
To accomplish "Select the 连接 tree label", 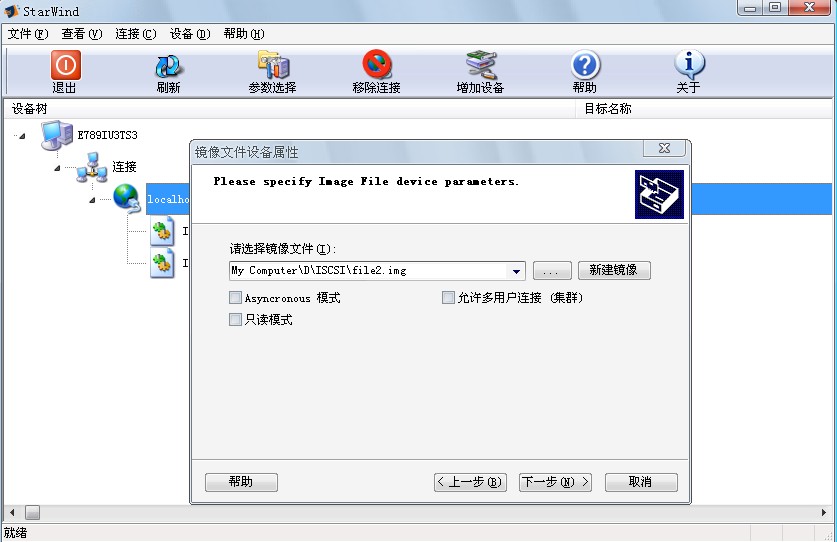I will [x=124, y=167].
